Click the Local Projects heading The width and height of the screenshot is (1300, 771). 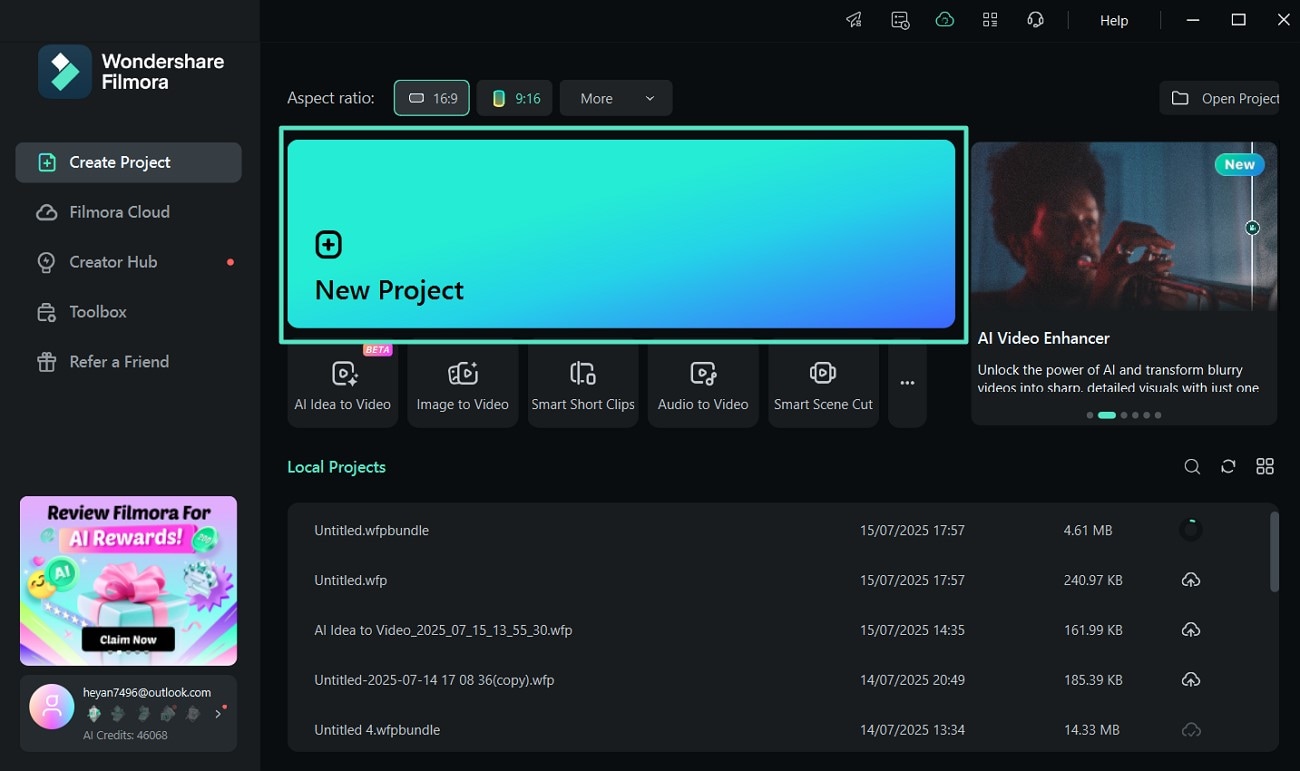[x=336, y=467]
